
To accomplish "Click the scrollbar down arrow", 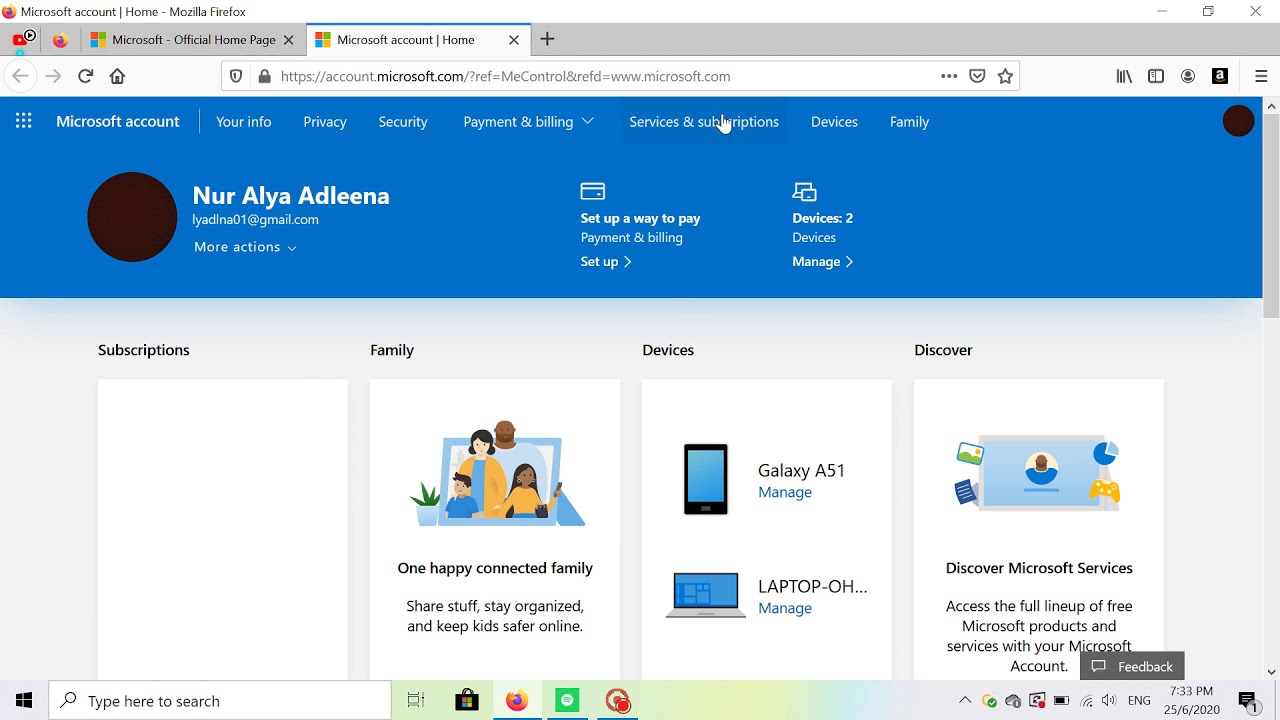I will (x=1271, y=672).
